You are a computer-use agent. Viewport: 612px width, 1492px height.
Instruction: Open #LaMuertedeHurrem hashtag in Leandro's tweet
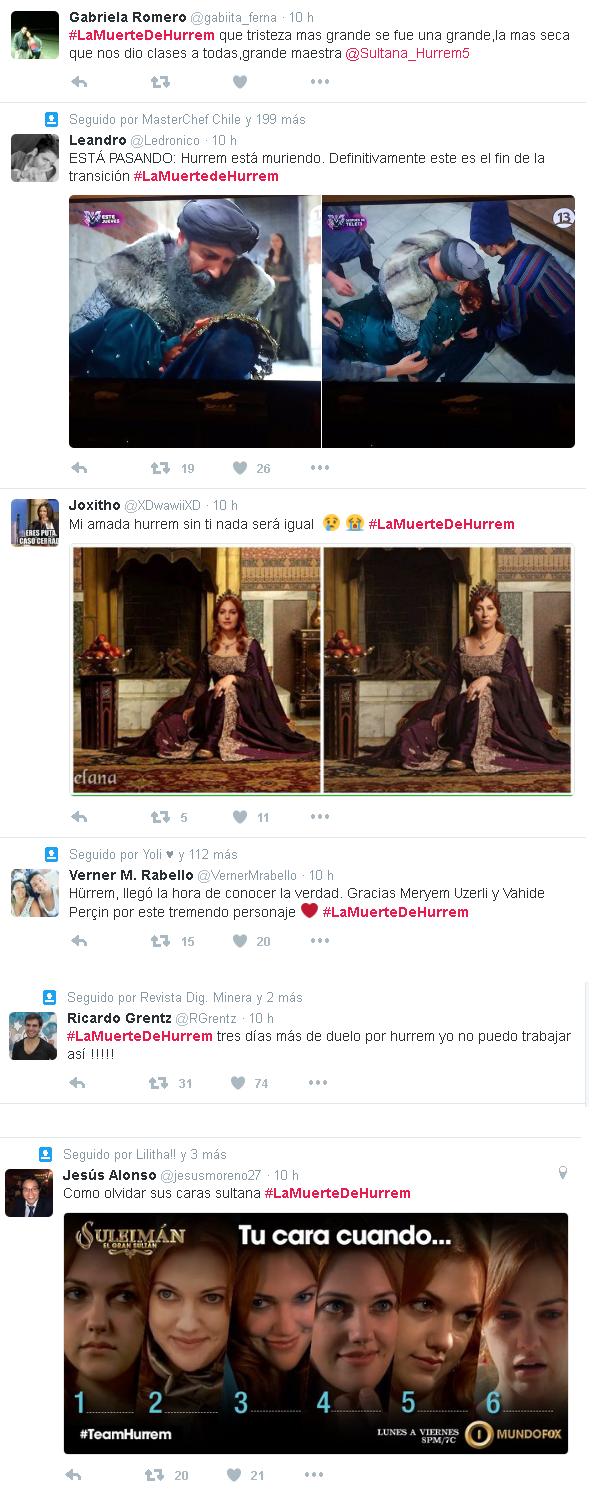[206, 176]
